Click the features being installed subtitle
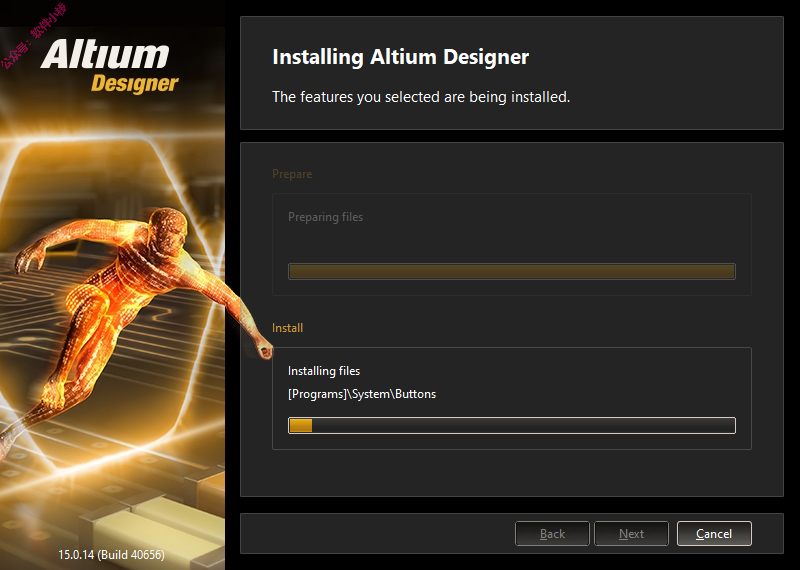Screen dimensions: 800x570 click(x=421, y=96)
